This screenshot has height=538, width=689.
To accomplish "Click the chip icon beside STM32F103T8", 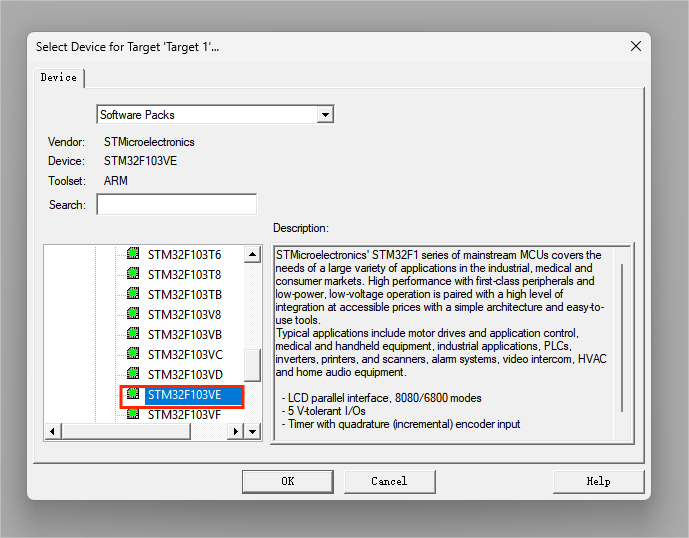I will pyautogui.click(x=132, y=274).
